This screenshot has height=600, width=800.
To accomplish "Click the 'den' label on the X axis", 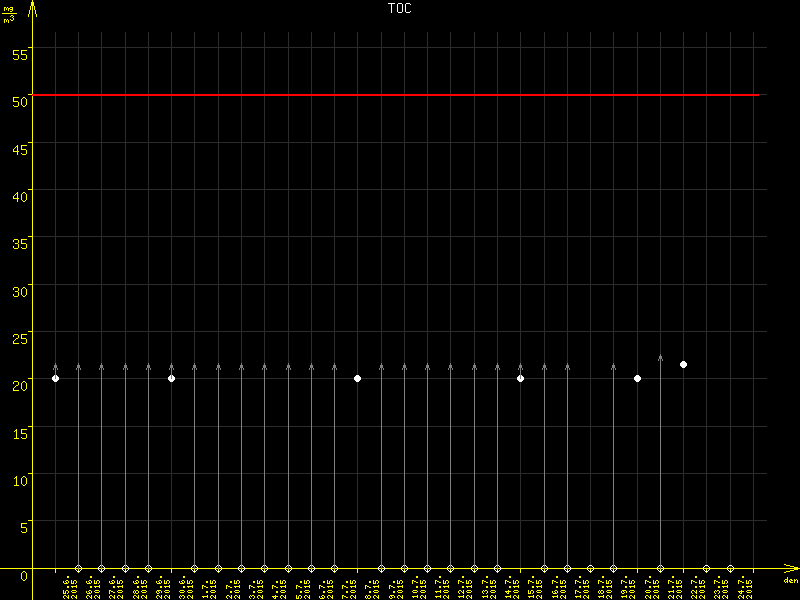I will pos(790,580).
